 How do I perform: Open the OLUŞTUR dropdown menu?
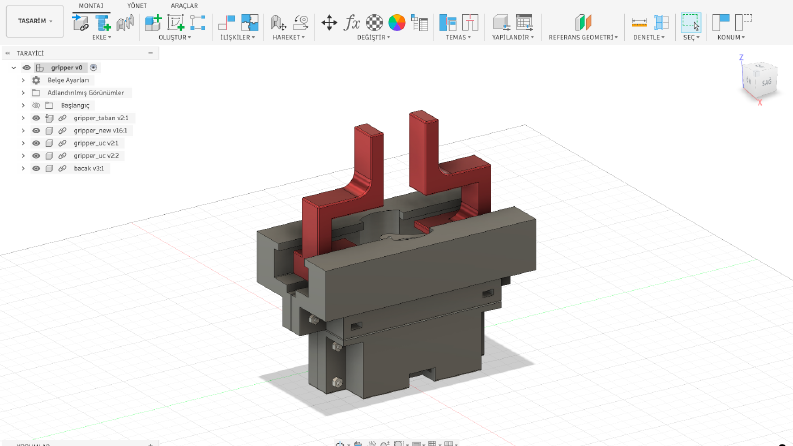[x=175, y=37]
